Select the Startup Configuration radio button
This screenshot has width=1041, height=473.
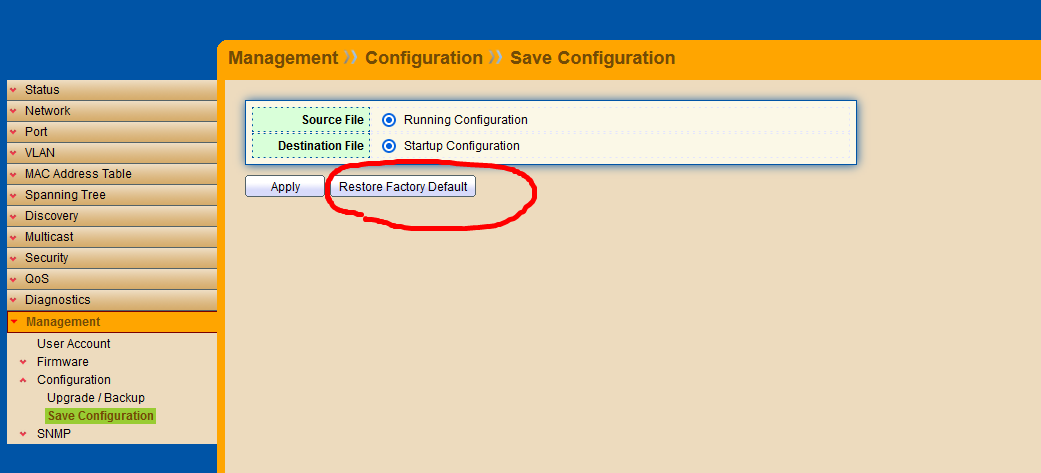[389, 146]
